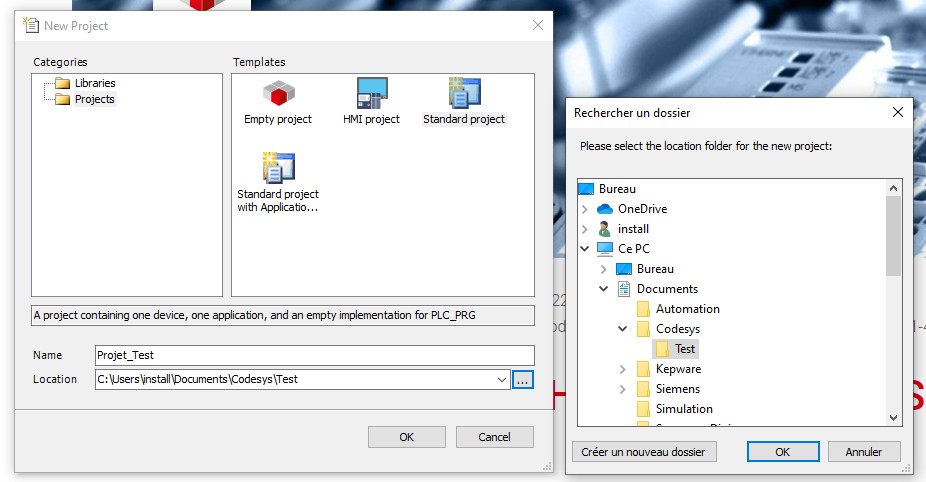This screenshot has height=482, width=926.
Task: Expand the OneDrive tree node
Action: tap(585, 209)
